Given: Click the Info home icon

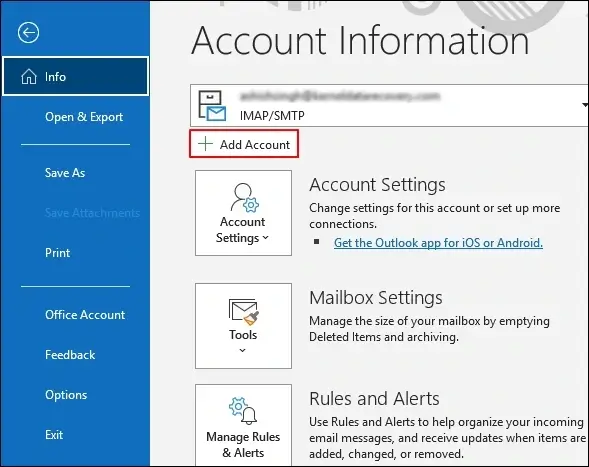Looking at the screenshot, I should click(x=29, y=77).
